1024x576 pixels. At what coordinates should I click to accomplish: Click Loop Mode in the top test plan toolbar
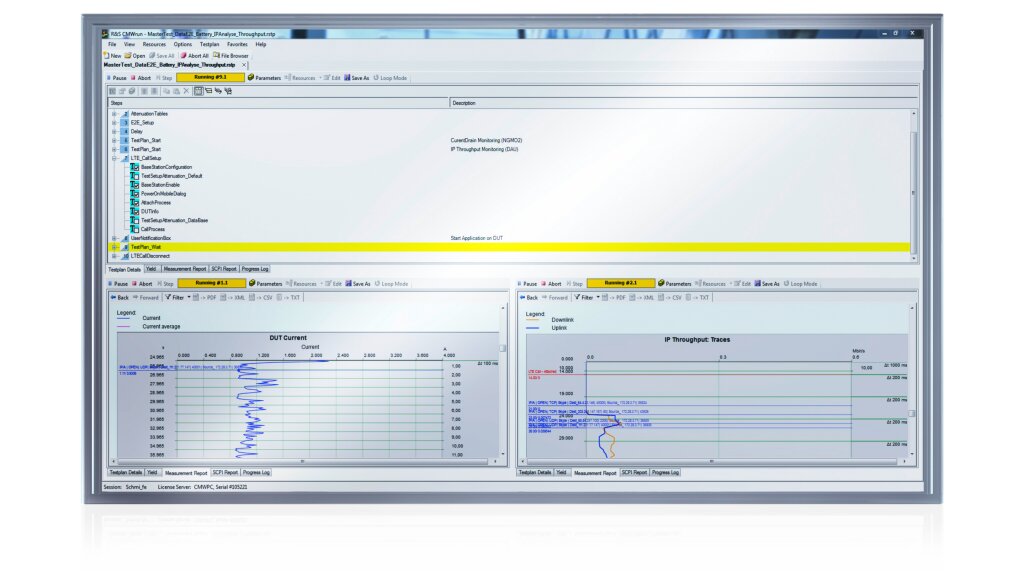click(391, 78)
